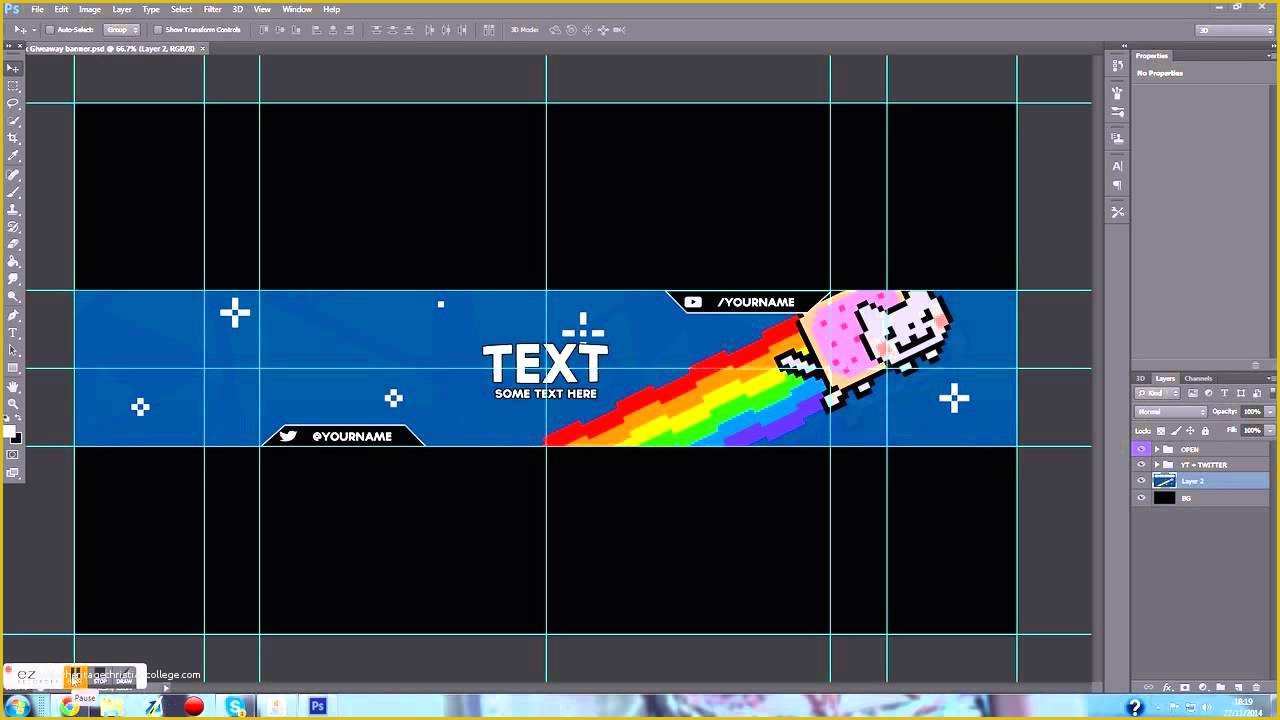
Task: Select the Move tool in the toolbox
Action: [13, 68]
